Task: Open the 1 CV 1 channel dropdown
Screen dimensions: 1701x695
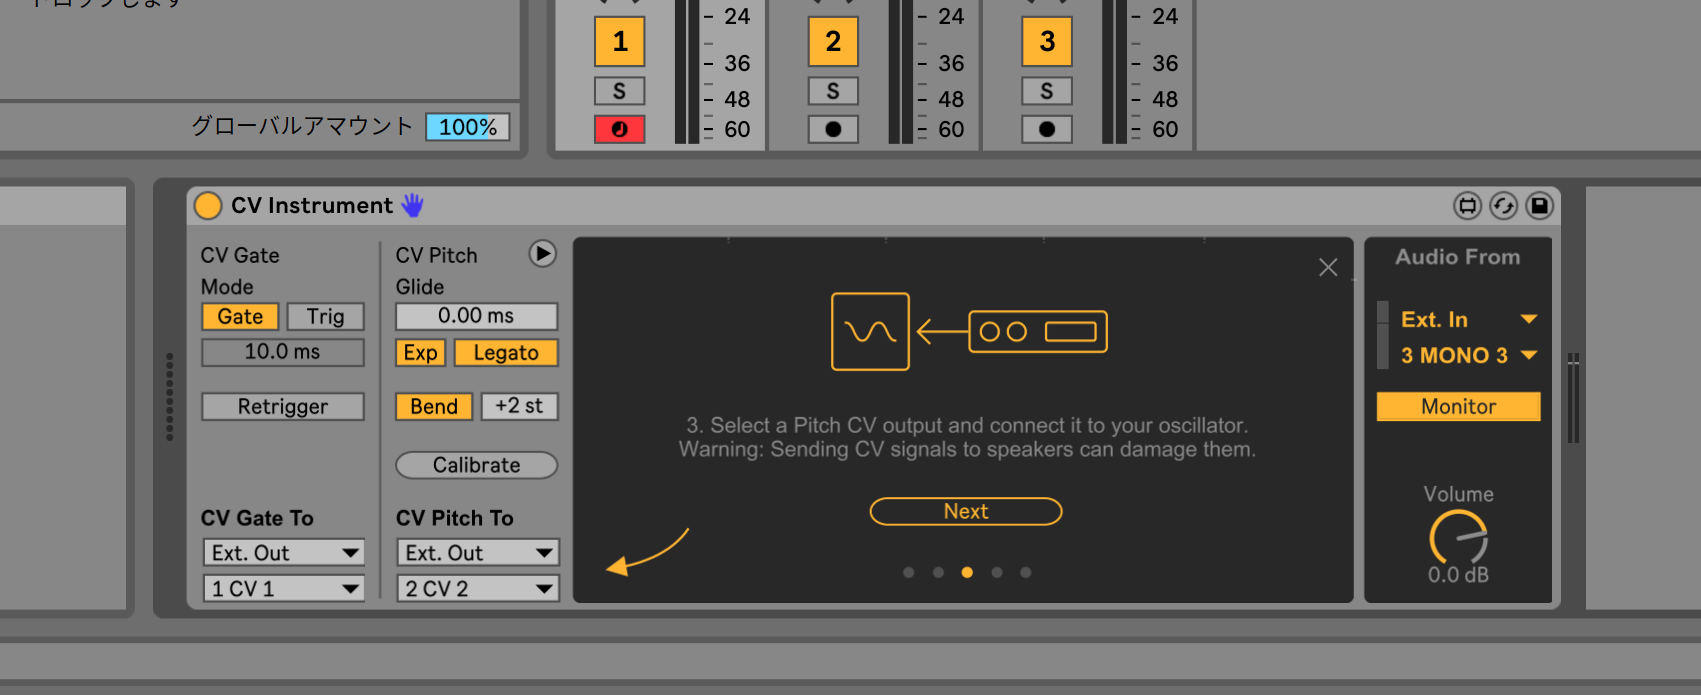Action: pos(284,589)
